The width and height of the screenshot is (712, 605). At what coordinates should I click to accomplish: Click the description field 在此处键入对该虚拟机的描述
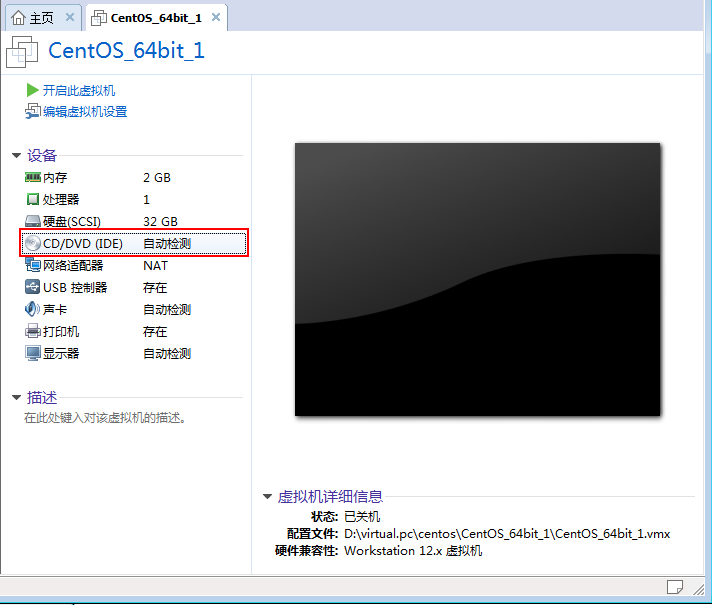point(105,417)
